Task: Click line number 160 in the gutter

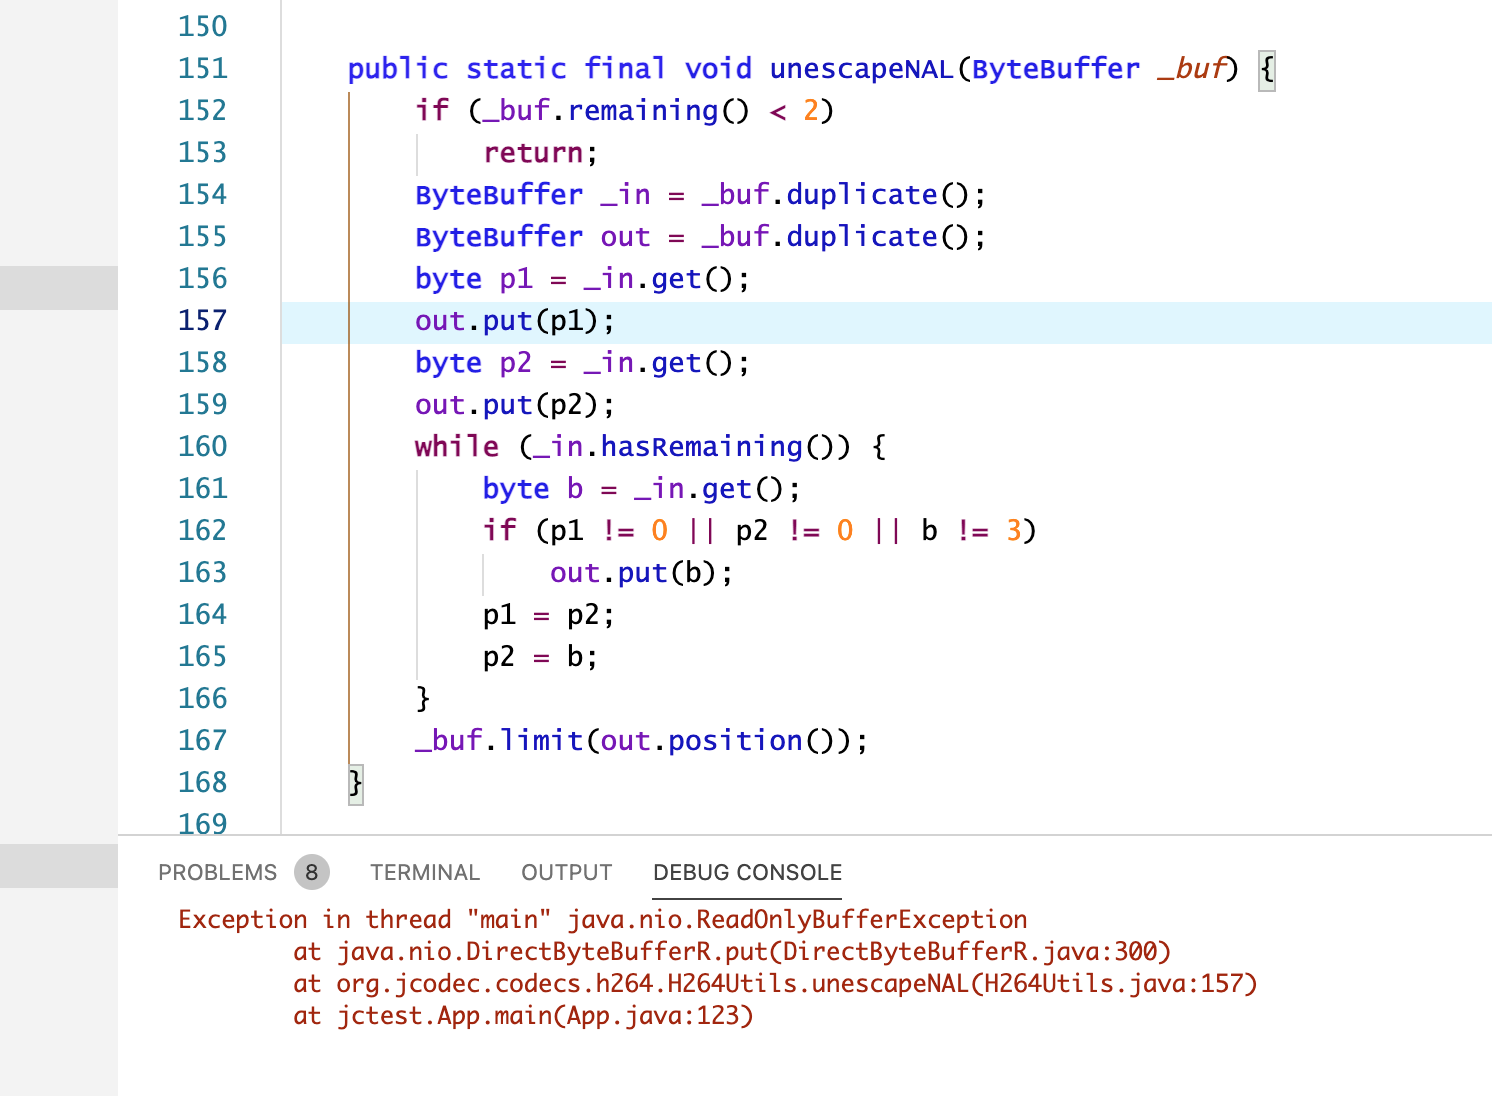Action: point(202,446)
